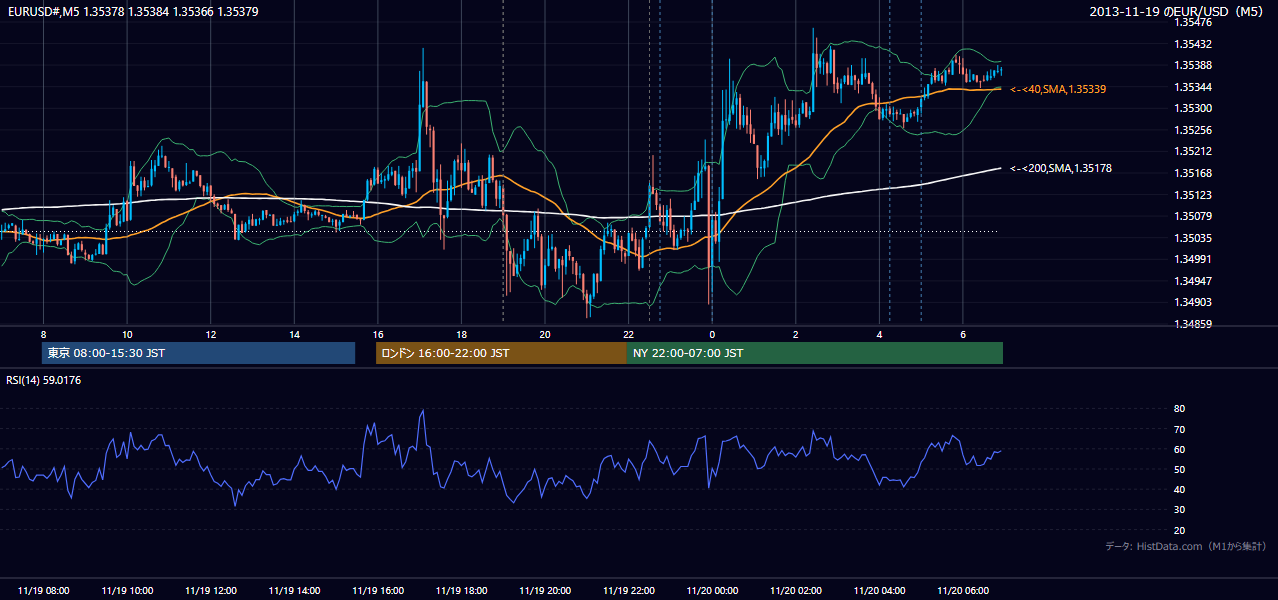The height and width of the screenshot is (600, 1278).
Task: Click the 11/20 02:00 time label
Action: click(x=796, y=591)
